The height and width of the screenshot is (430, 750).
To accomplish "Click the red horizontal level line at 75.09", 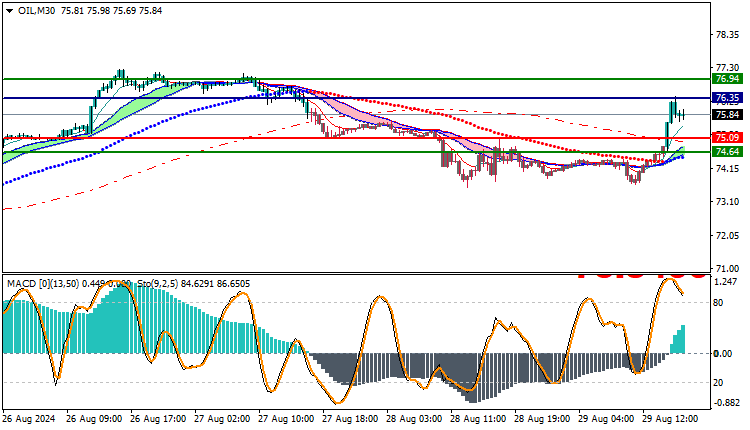I will (x=356, y=138).
